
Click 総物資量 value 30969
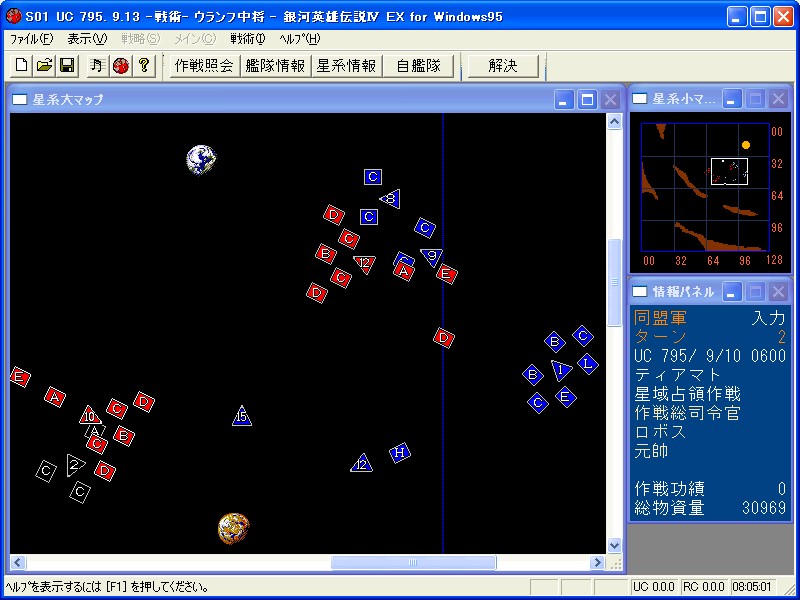pos(764,508)
